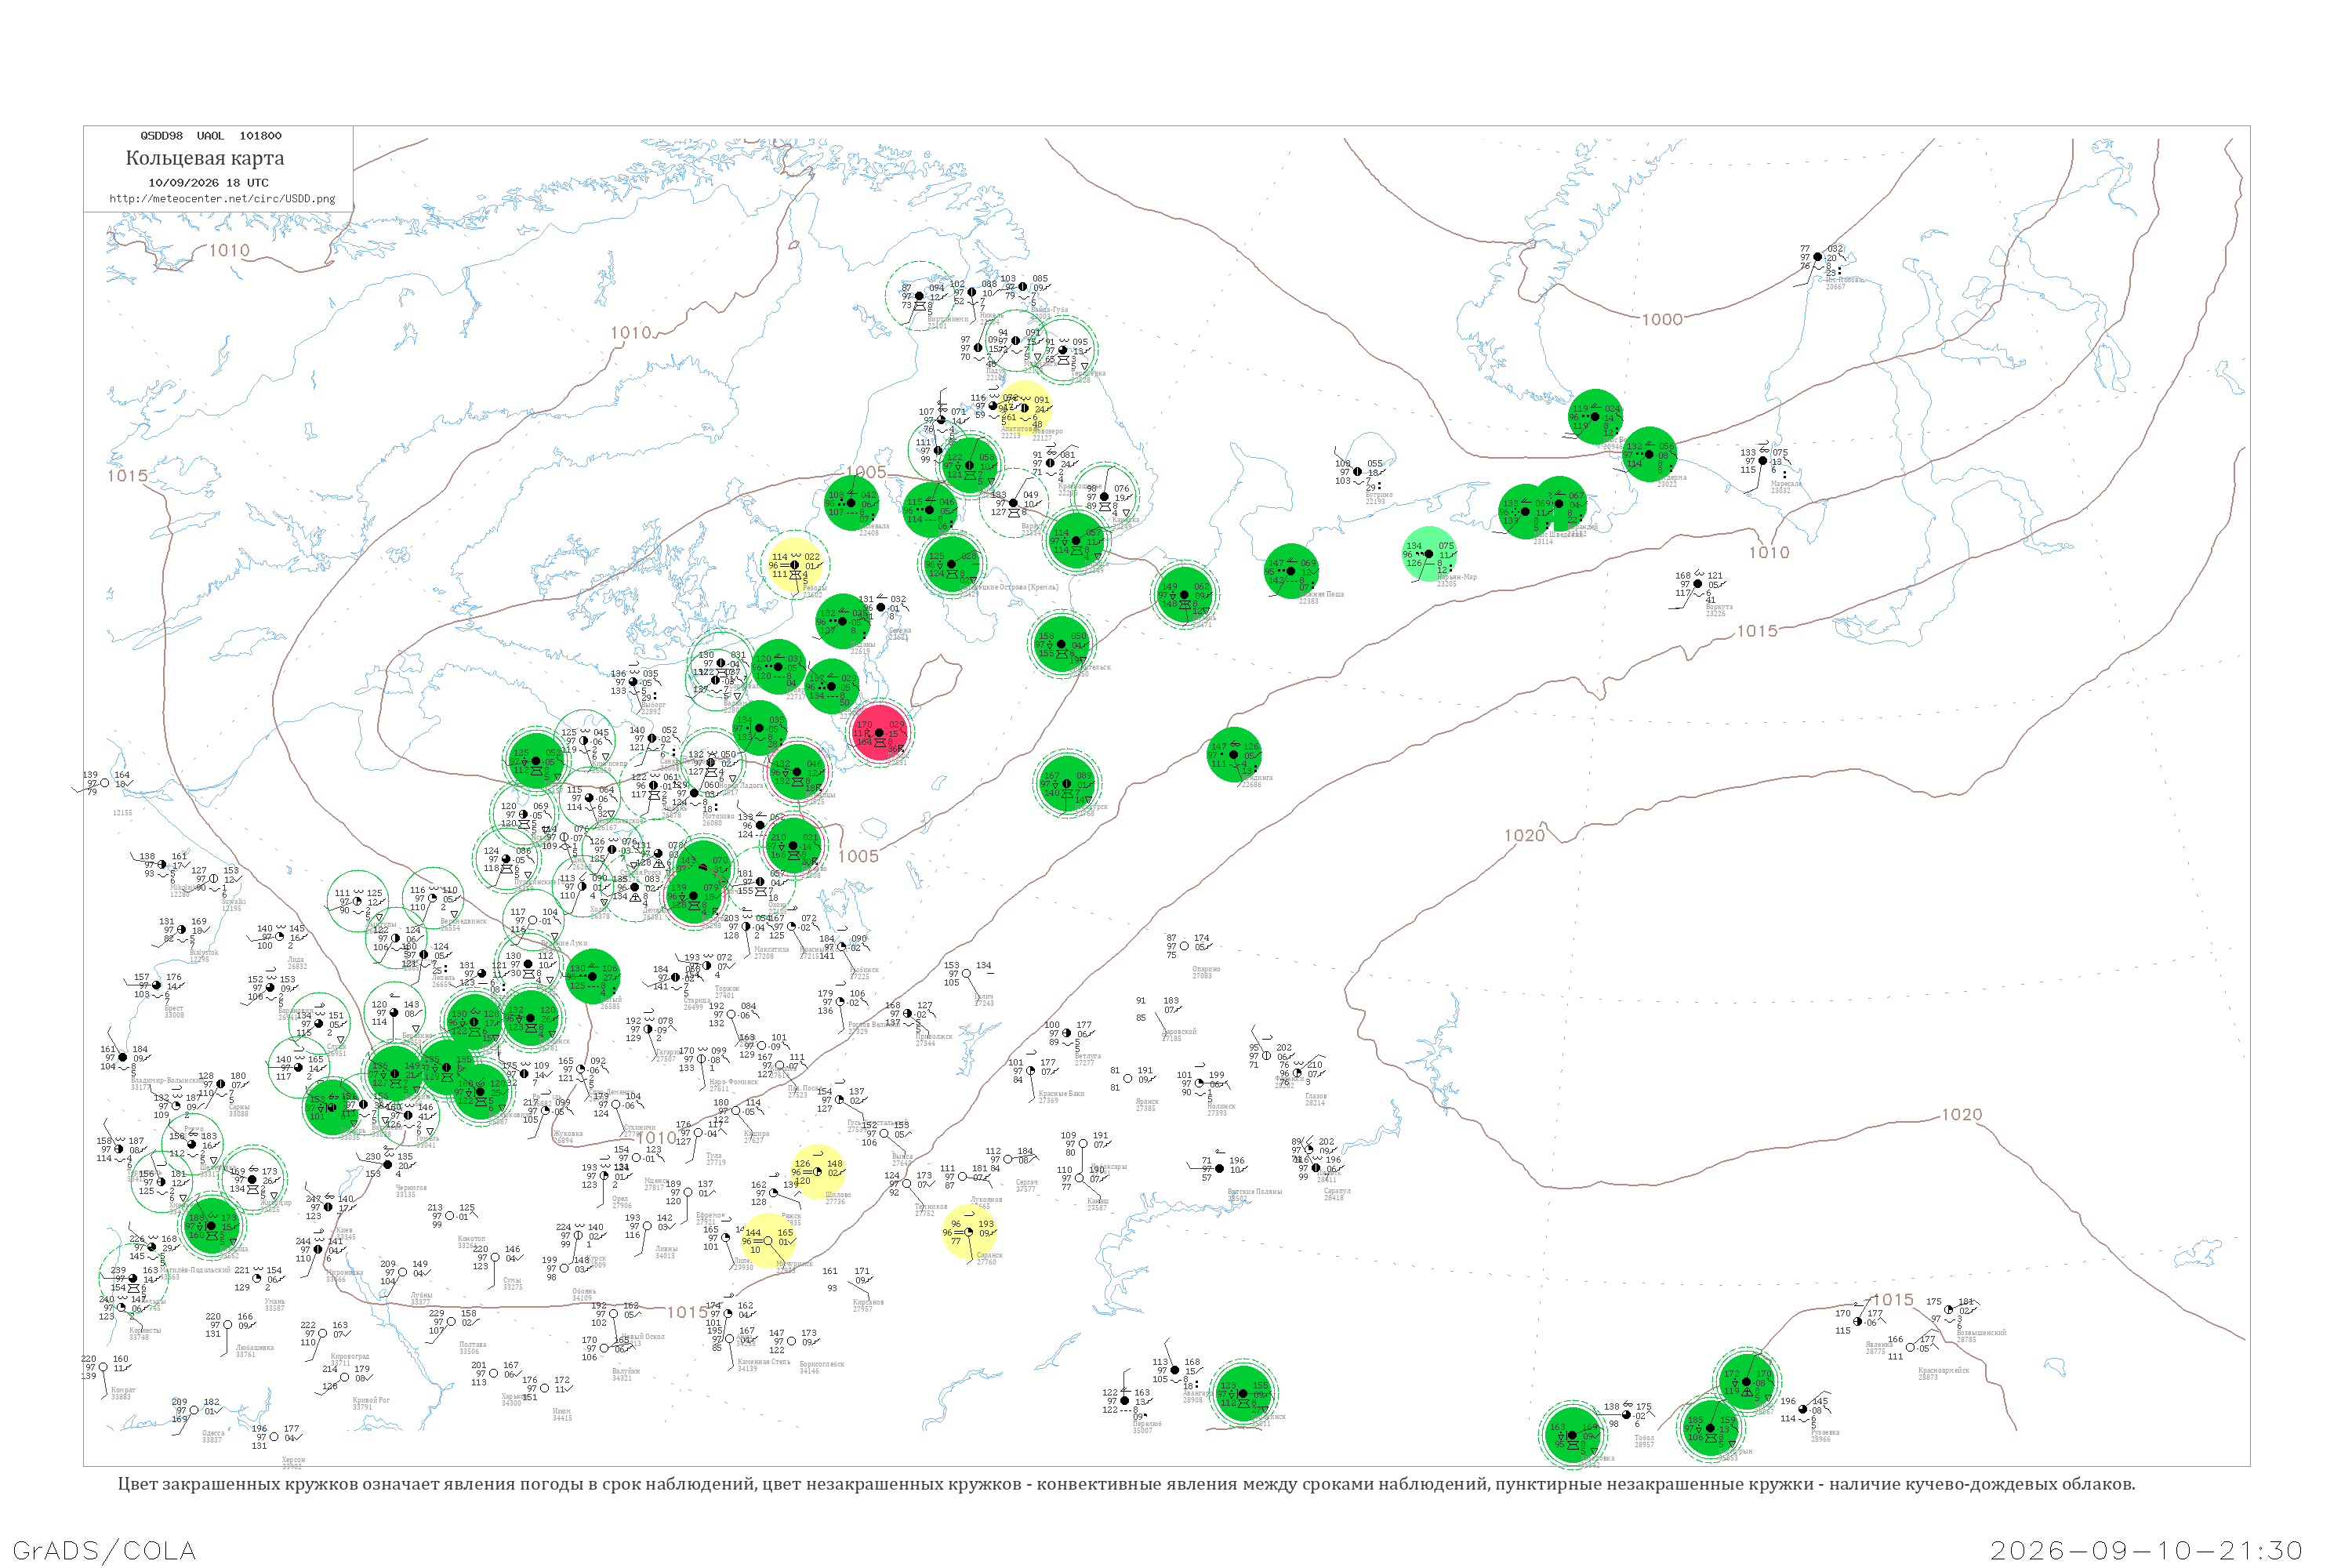Click the Russian legend caption below map
The width and height of the screenshot is (2352, 1568).
coord(1127,1484)
